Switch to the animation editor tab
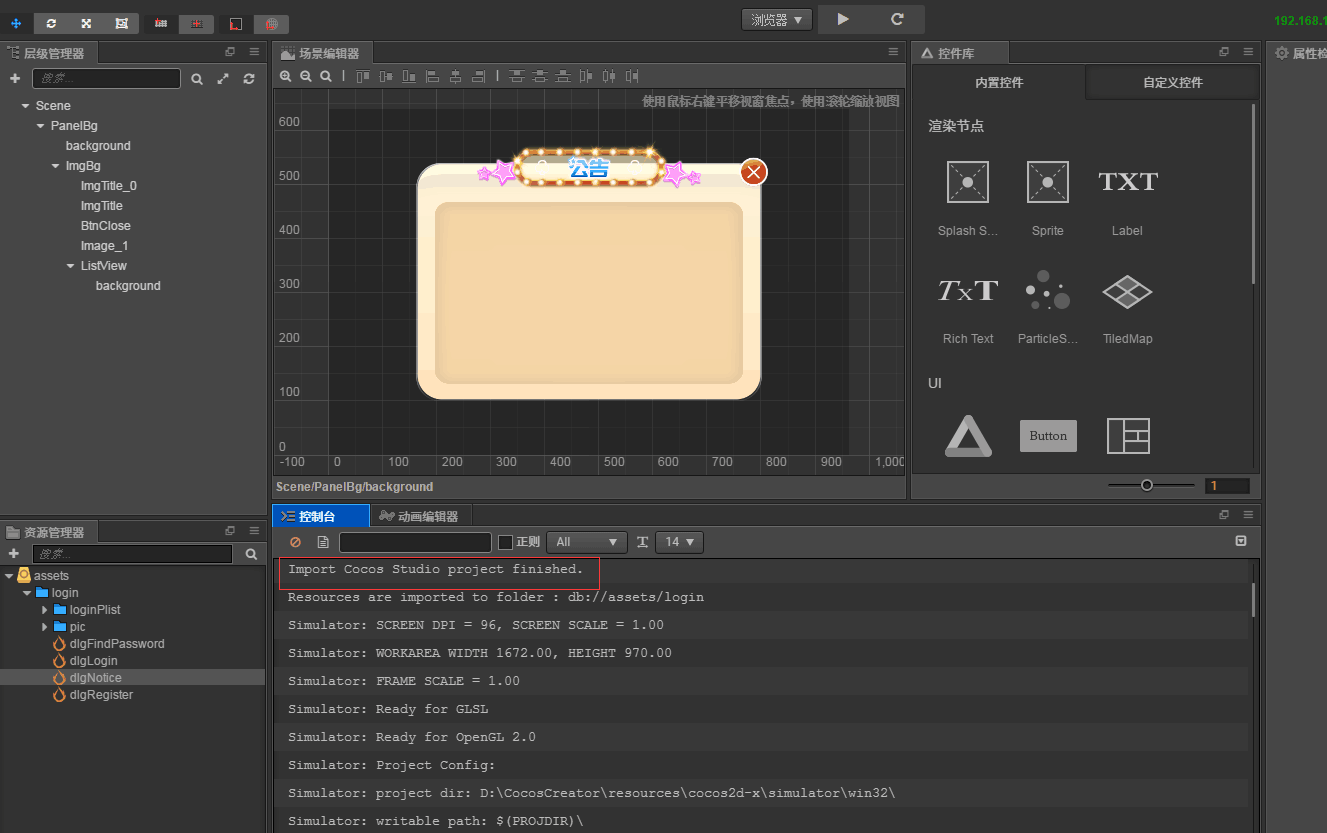Viewport: 1327px width, 833px height. click(420, 516)
